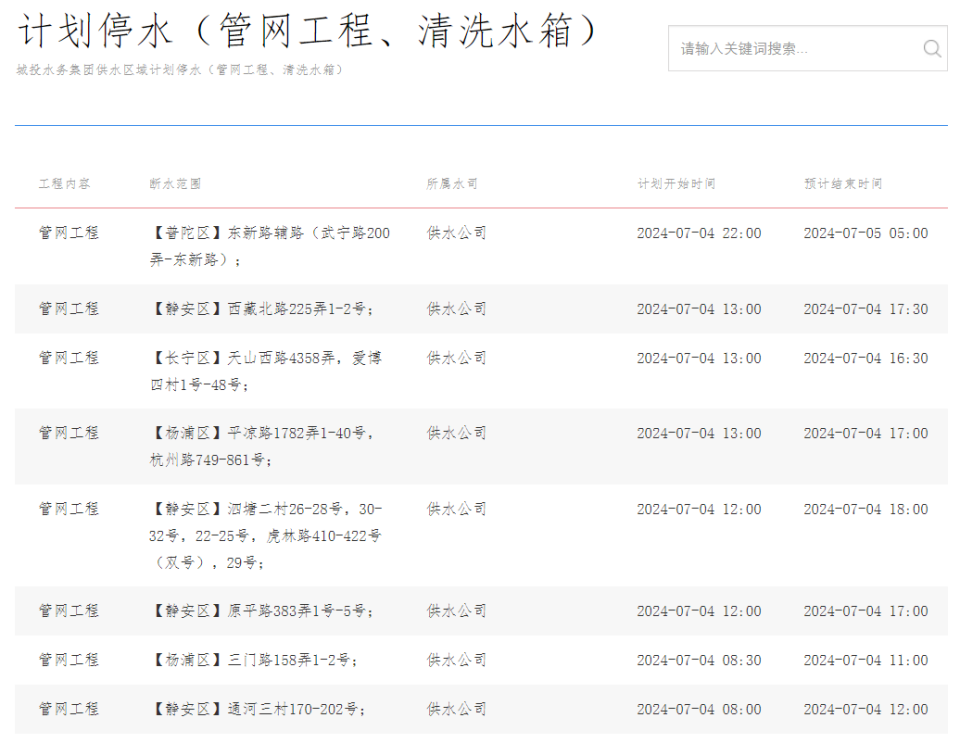Click the 预计结束时间 column header

(843, 184)
